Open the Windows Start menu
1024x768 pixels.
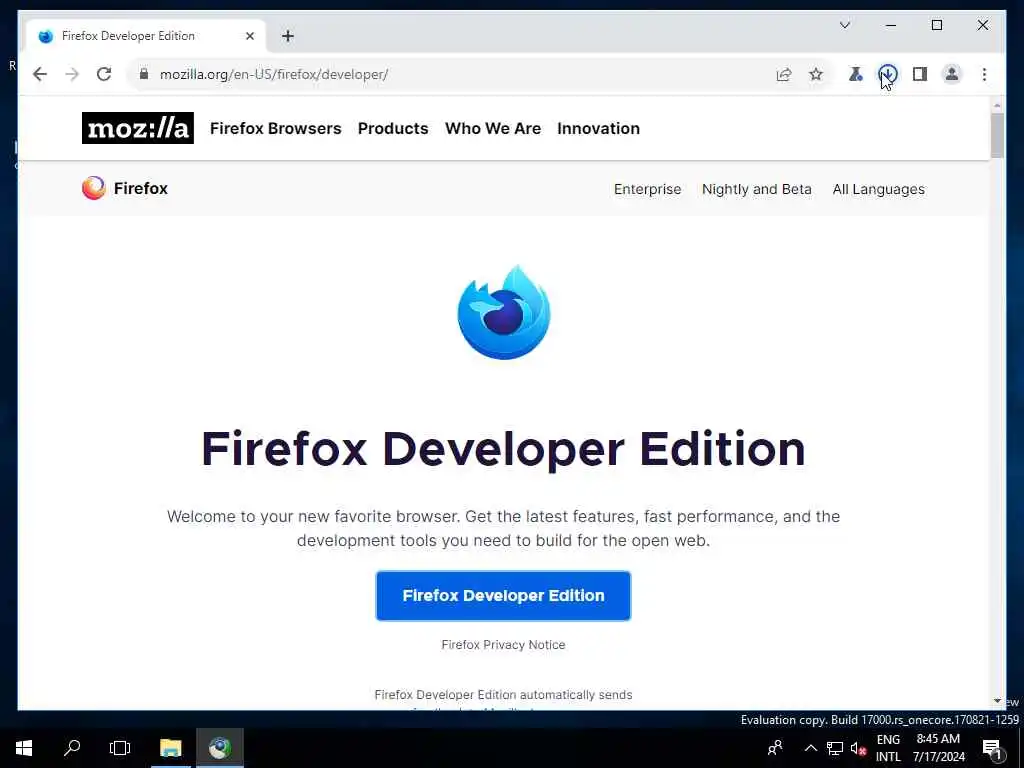coord(24,748)
